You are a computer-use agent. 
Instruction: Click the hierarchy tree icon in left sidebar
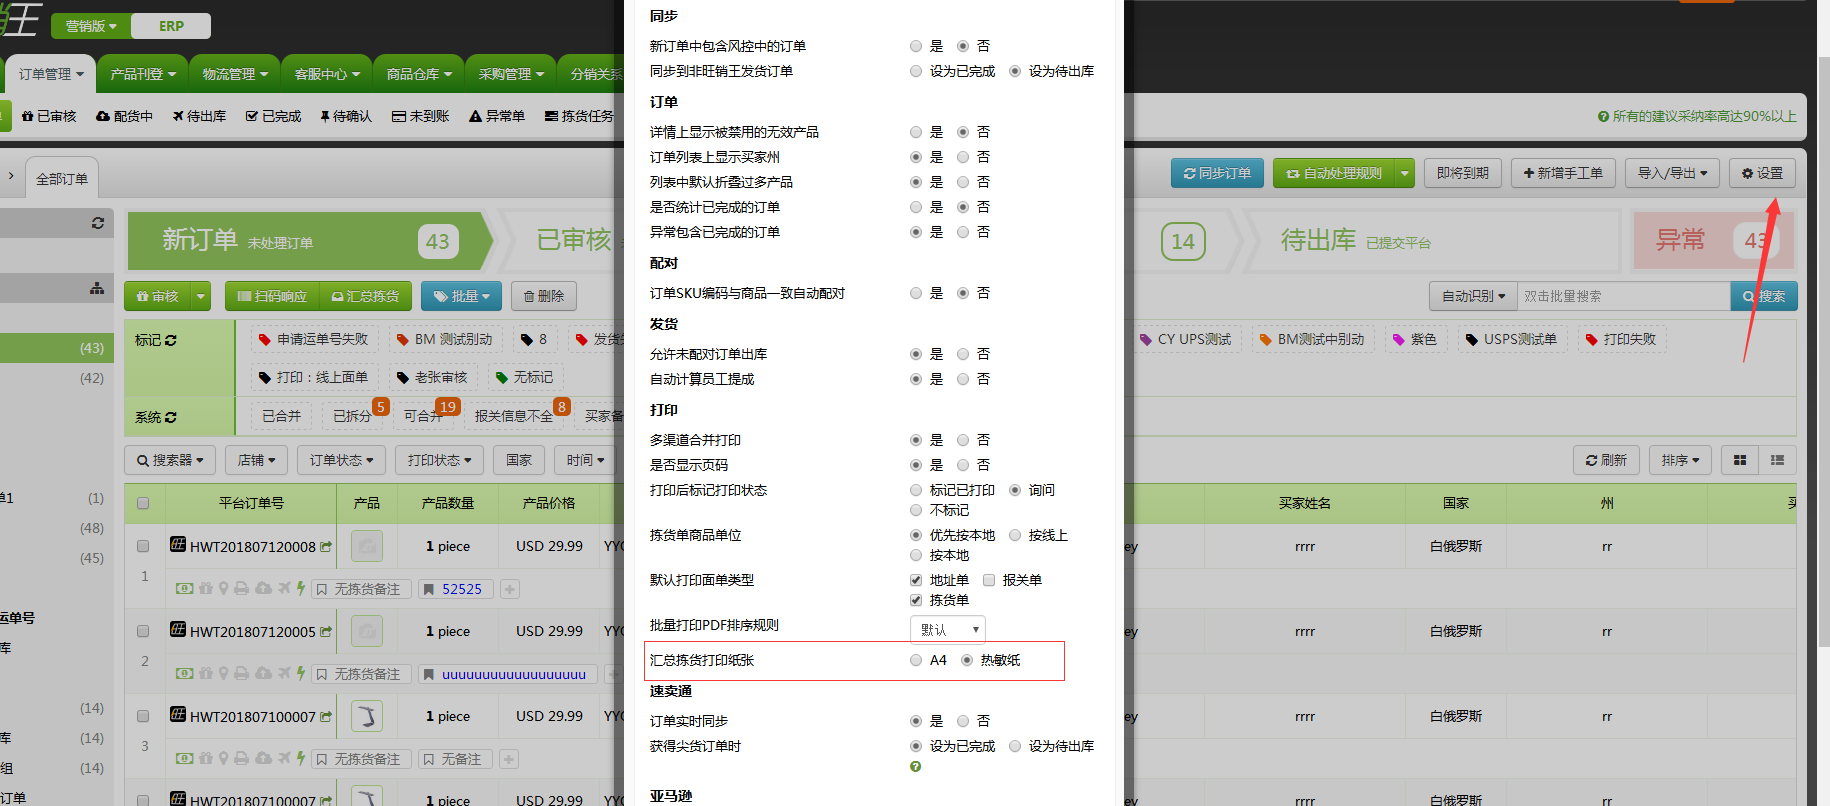pos(97,288)
